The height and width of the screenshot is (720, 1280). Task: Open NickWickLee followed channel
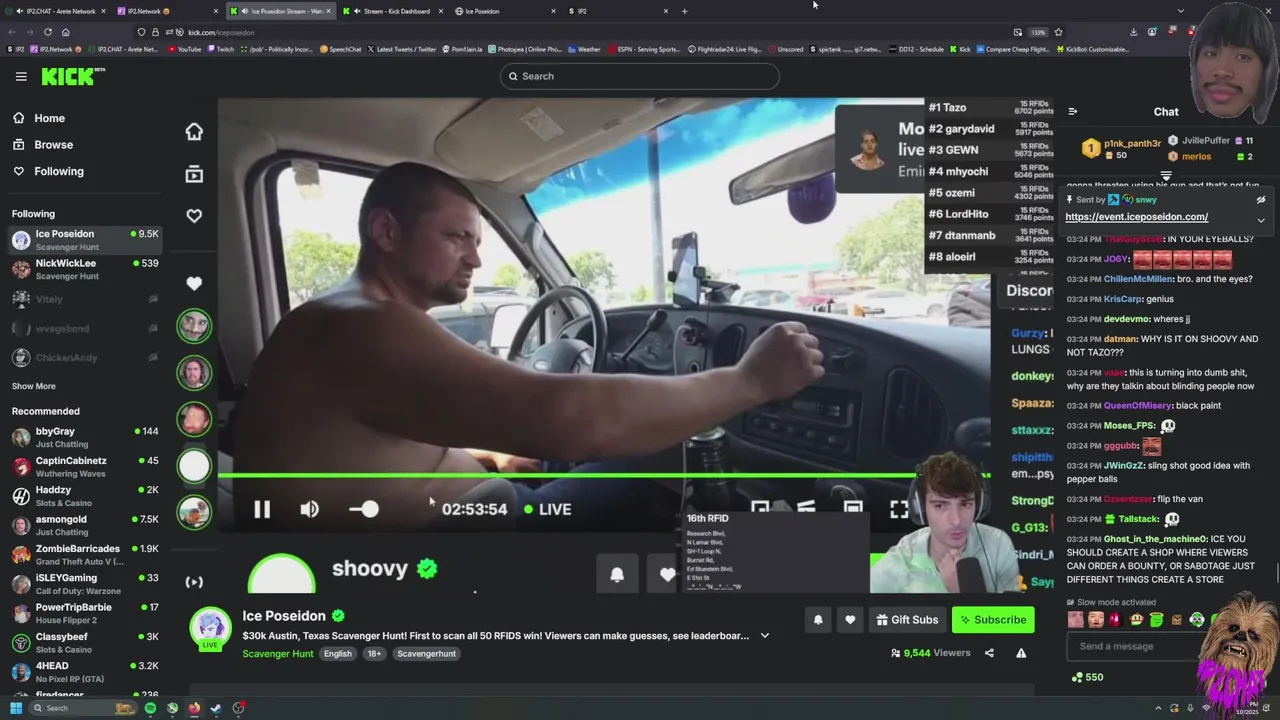pos(85,269)
